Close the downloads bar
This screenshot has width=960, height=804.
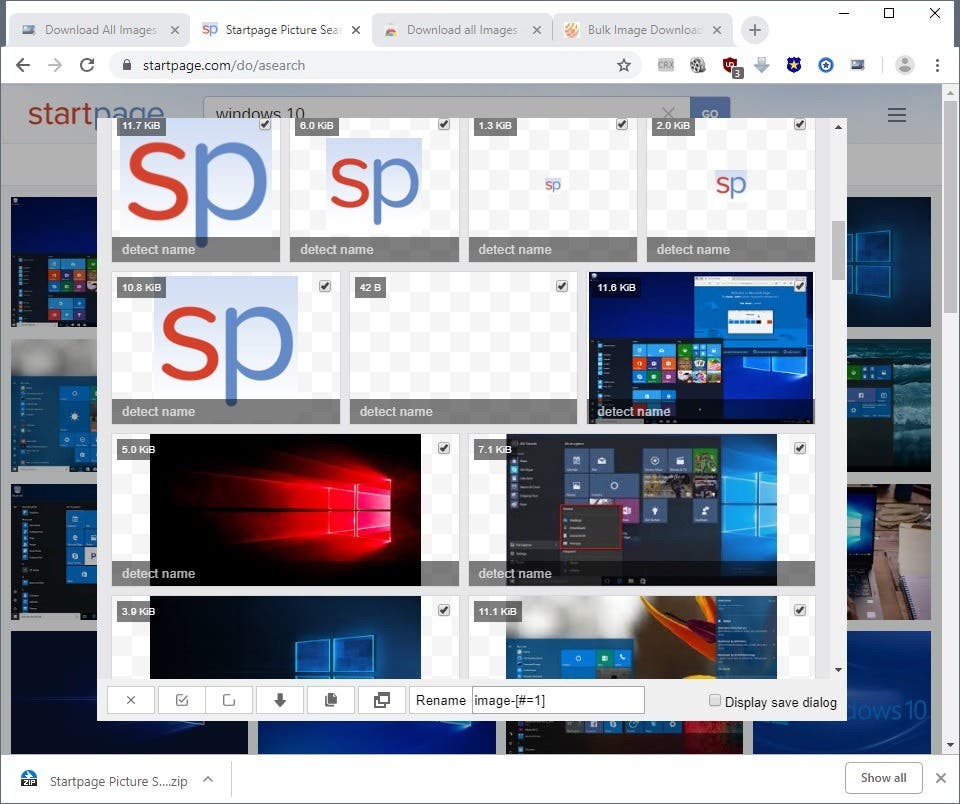[x=941, y=778]
